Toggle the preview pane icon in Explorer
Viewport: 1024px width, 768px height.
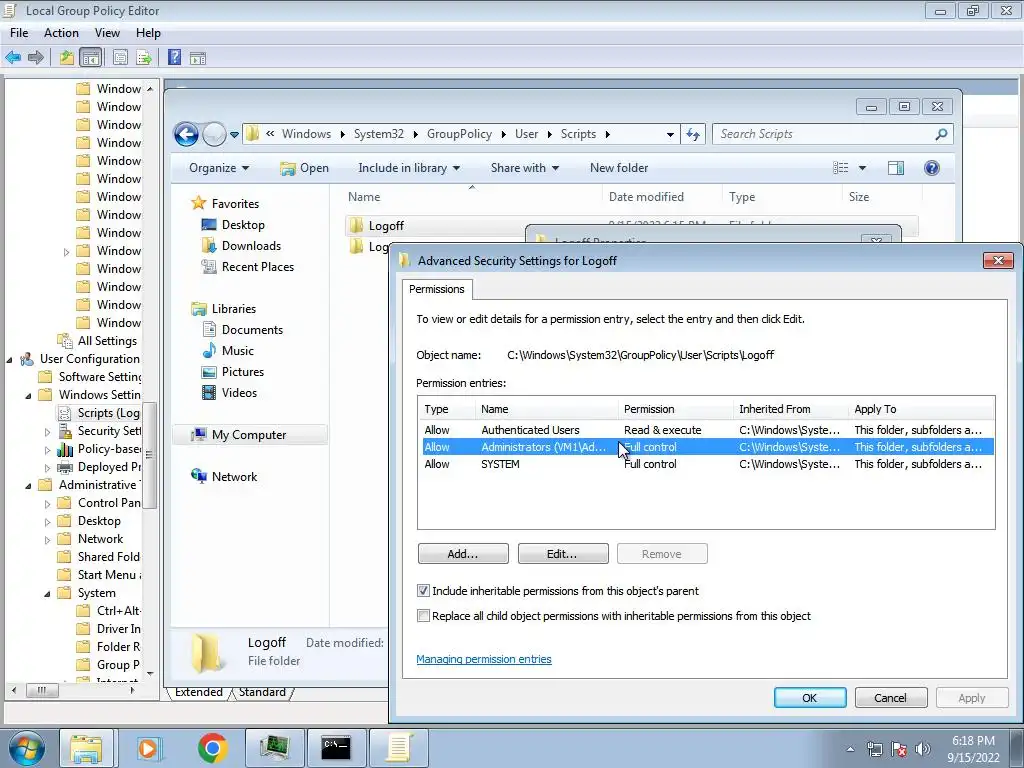[x=895, y=168]
